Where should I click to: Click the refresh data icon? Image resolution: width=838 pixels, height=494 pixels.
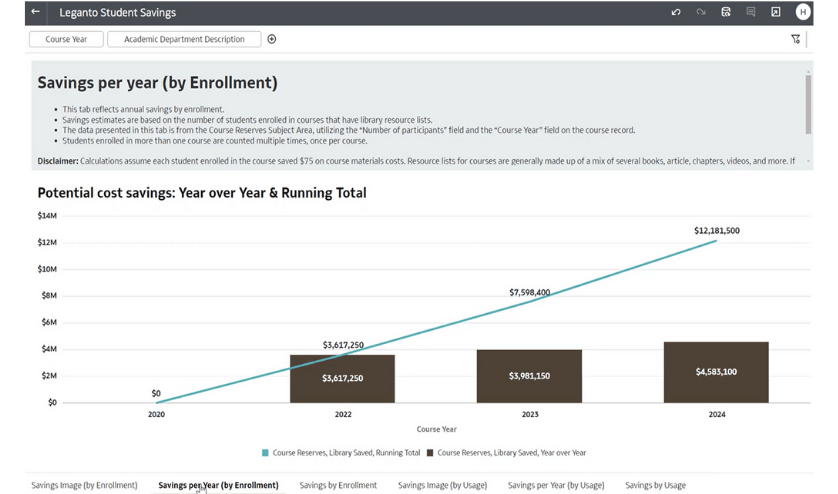[727, 12]
